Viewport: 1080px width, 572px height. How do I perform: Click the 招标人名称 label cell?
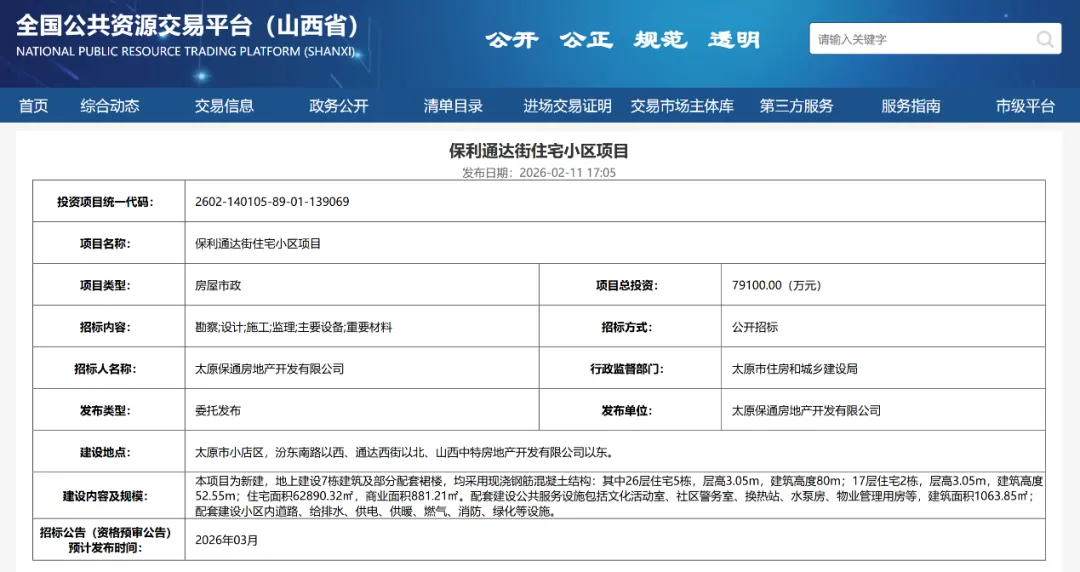(109, 369)
